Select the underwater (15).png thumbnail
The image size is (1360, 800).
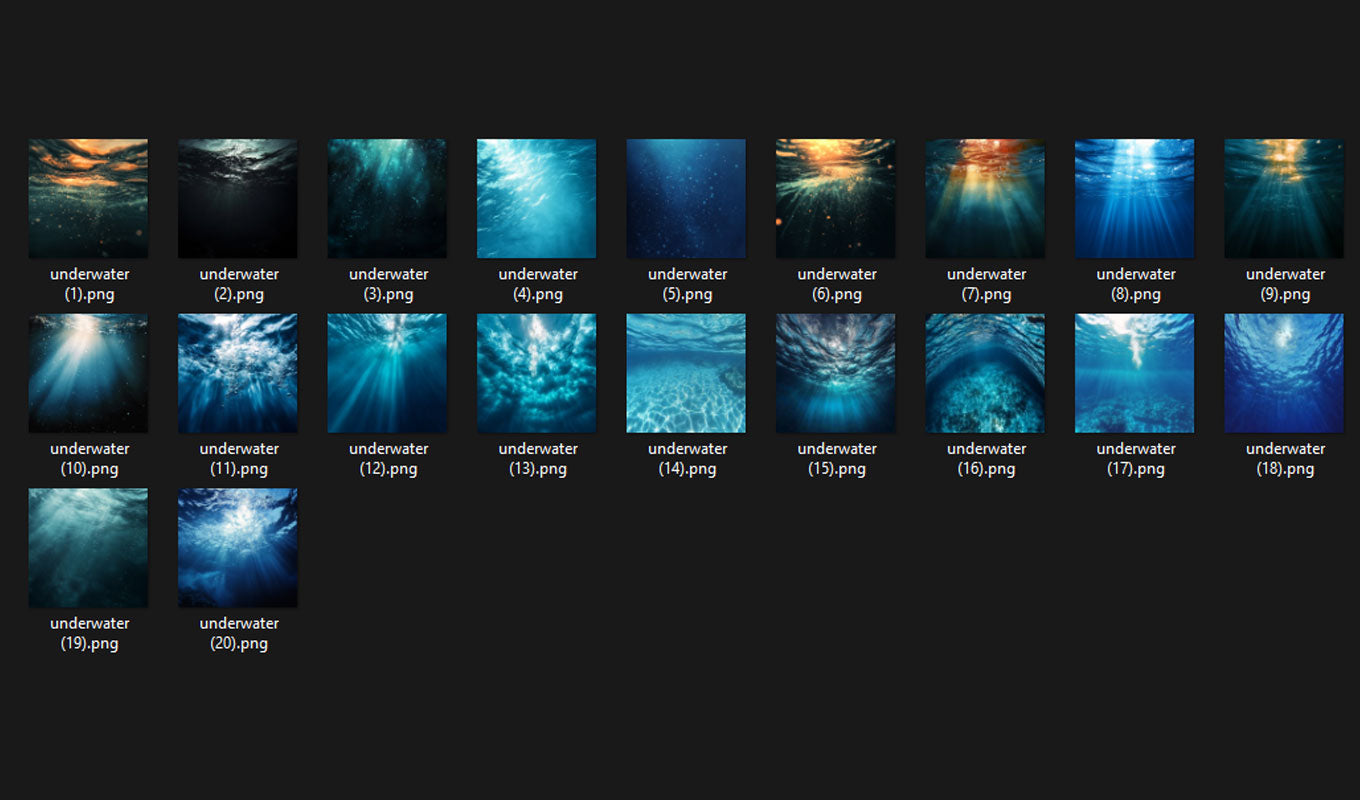[x=836, y=373]
